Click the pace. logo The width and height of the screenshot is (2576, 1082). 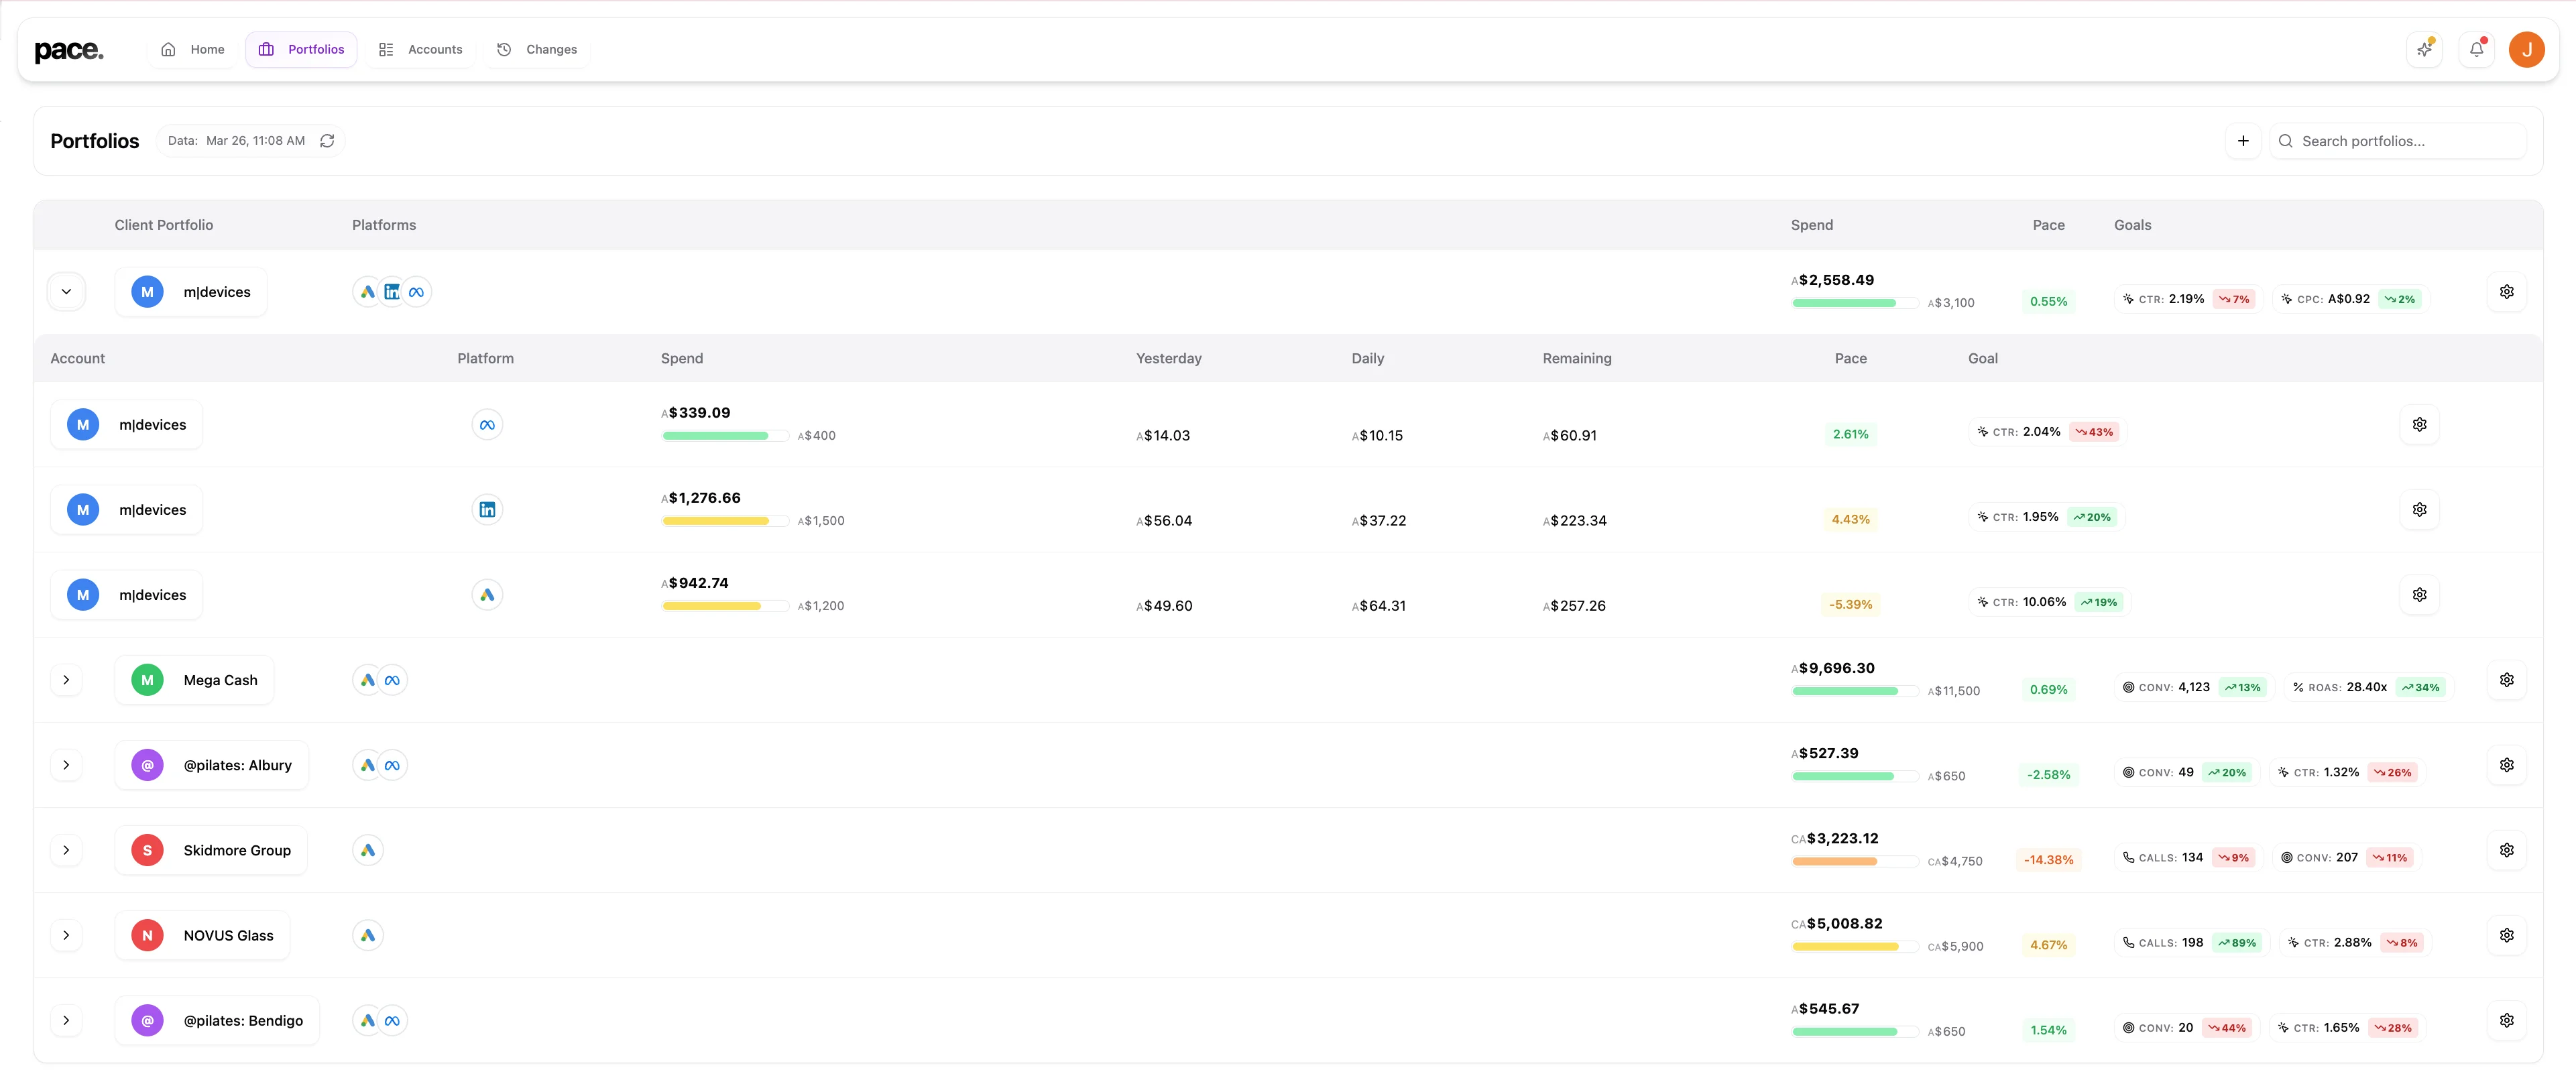pyautogui.click(x=69, y=50)
